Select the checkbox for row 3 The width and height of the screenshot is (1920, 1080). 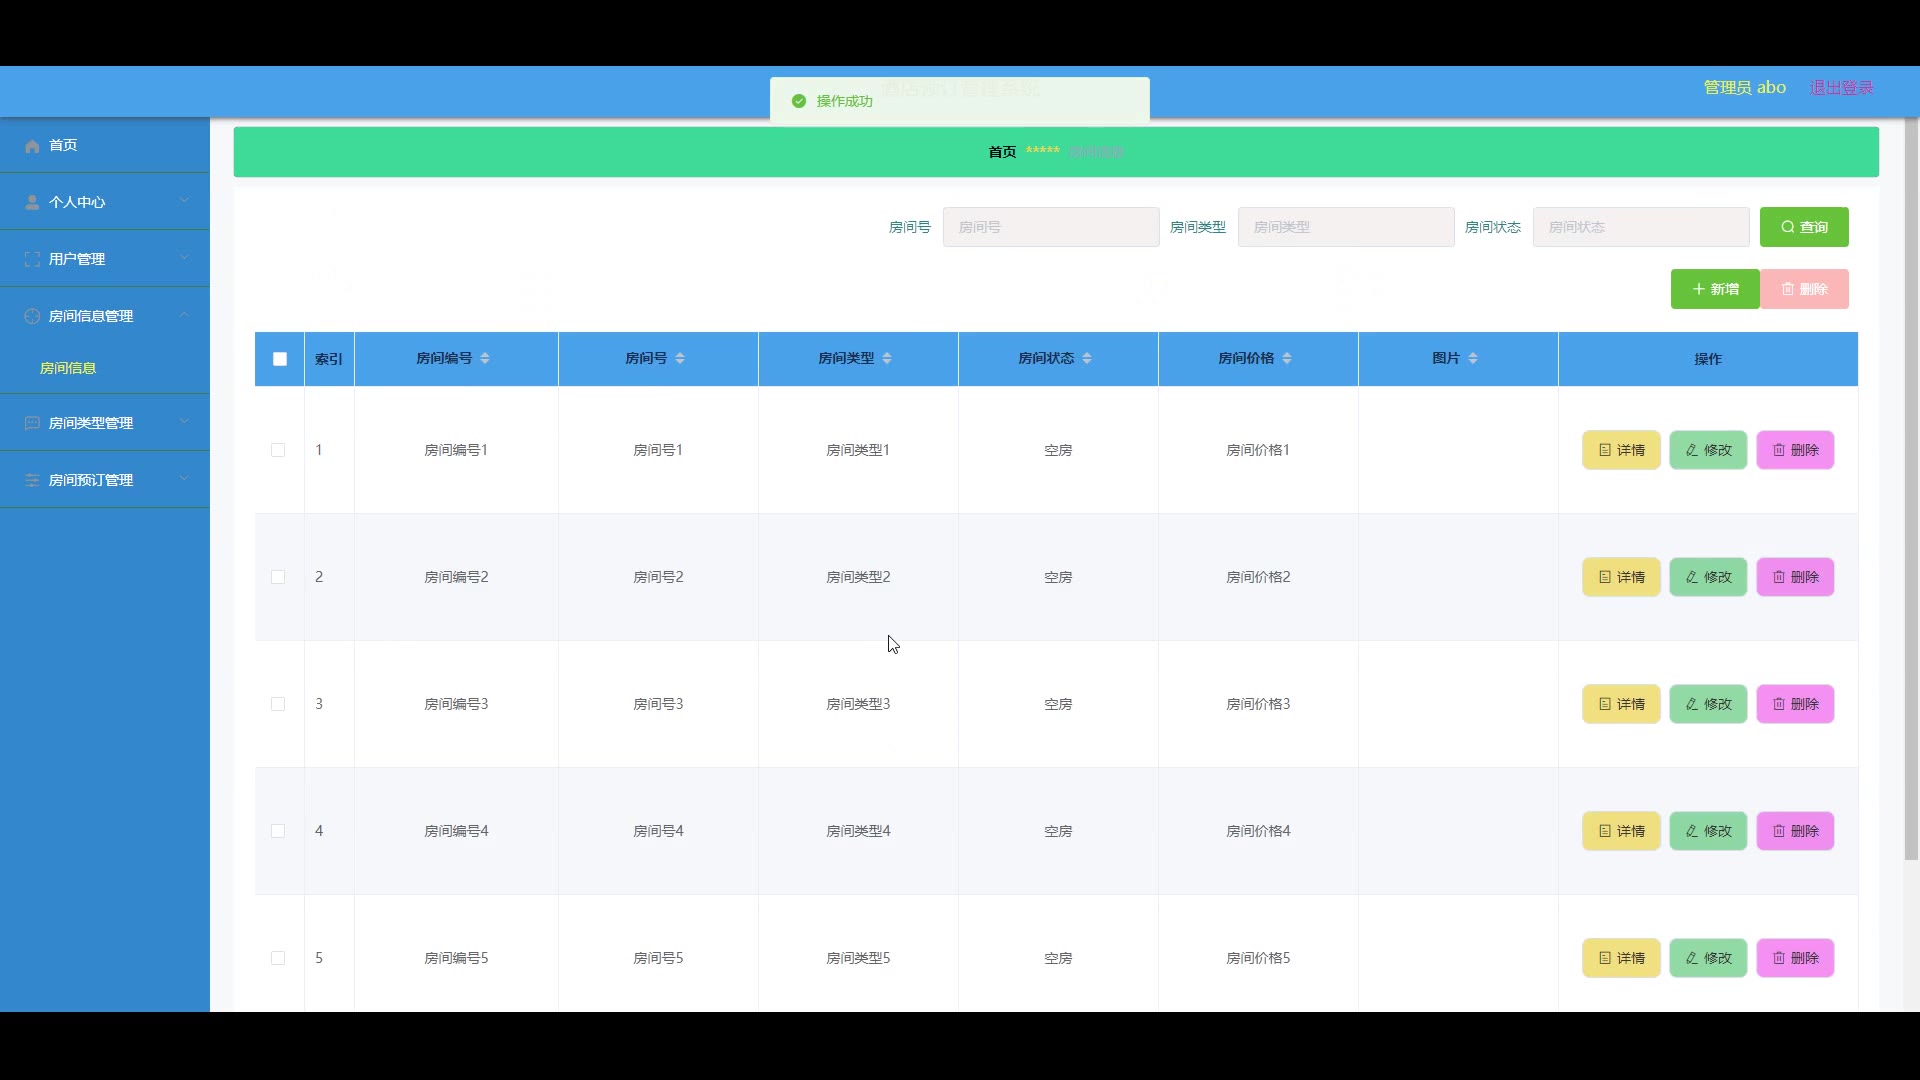pyautogui.click(x=278, y=705)
